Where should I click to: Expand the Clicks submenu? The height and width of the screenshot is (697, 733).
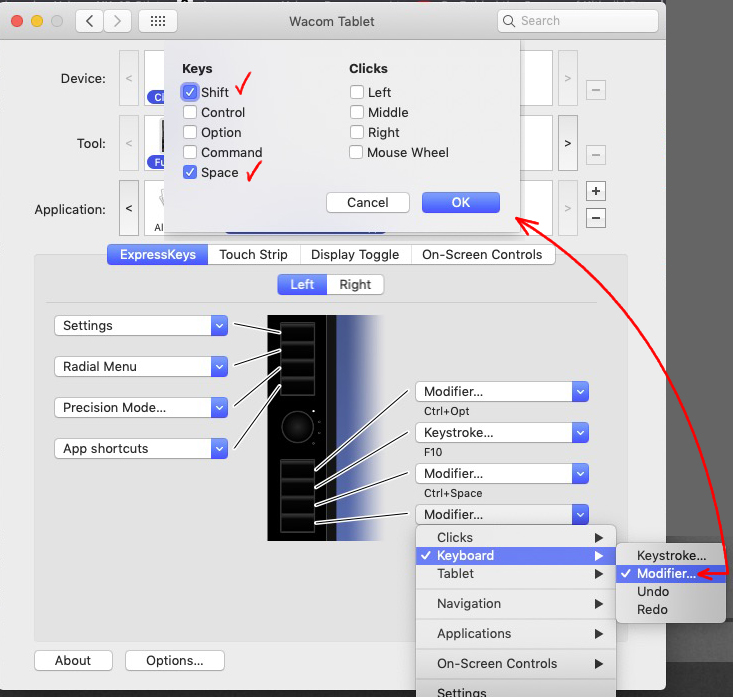516,538
